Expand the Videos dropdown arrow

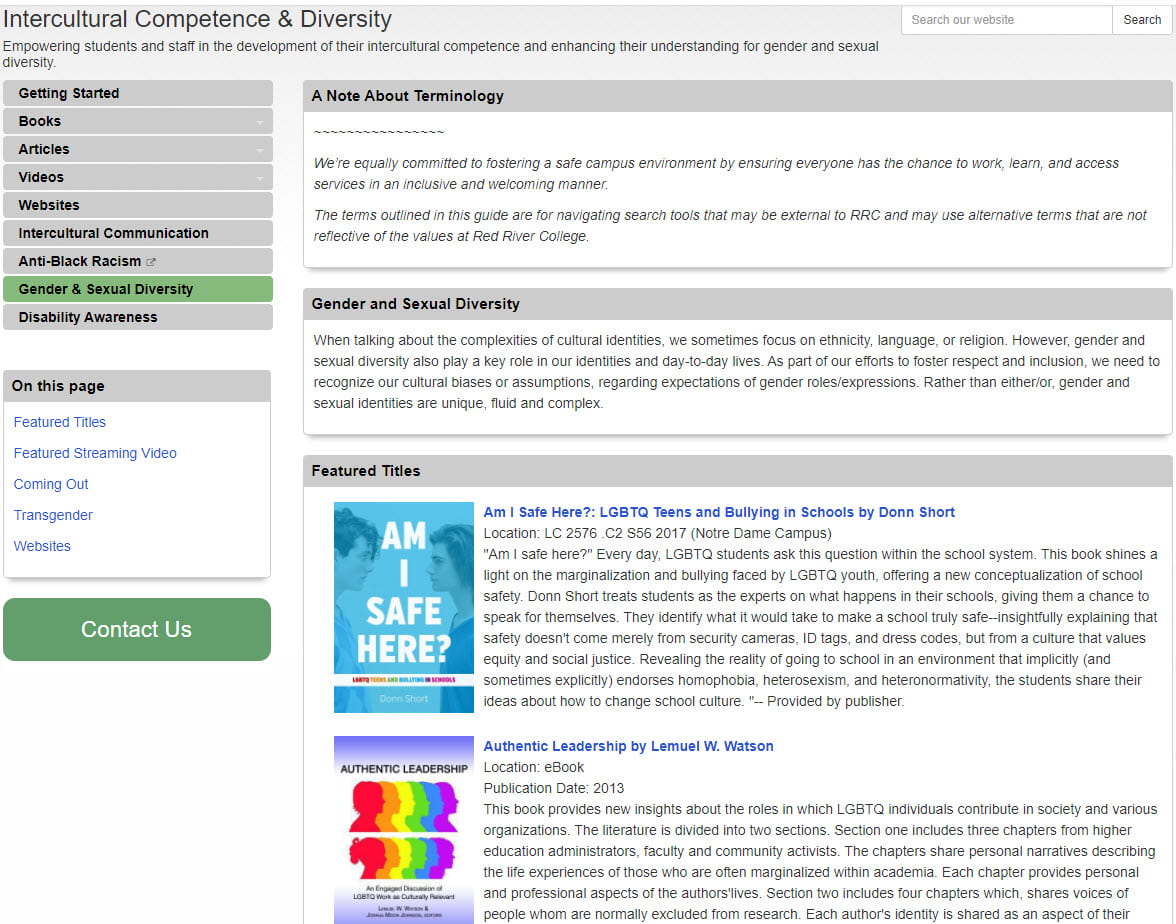tap(259, 178)
